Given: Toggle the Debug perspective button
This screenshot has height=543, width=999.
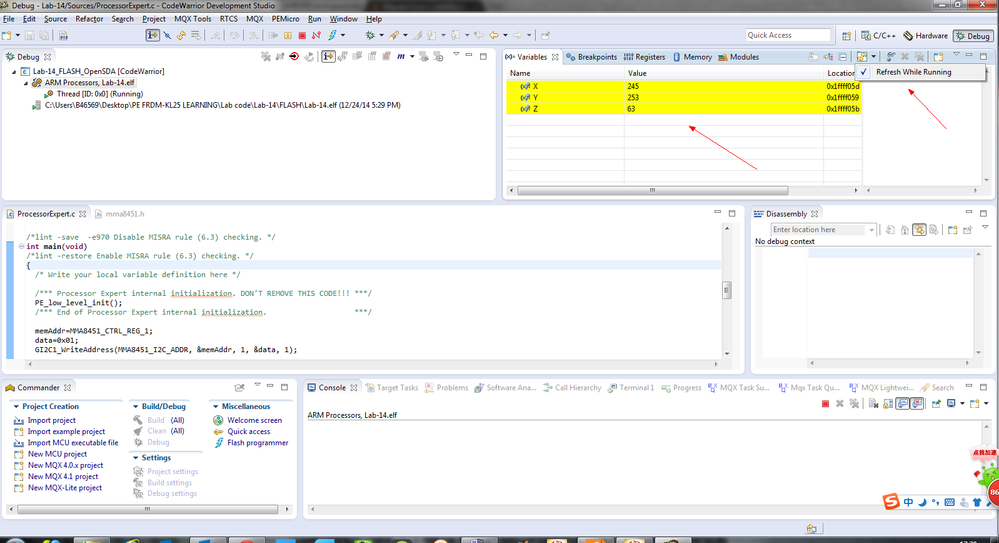Looking at the screenshot, I should pos(971,36).
